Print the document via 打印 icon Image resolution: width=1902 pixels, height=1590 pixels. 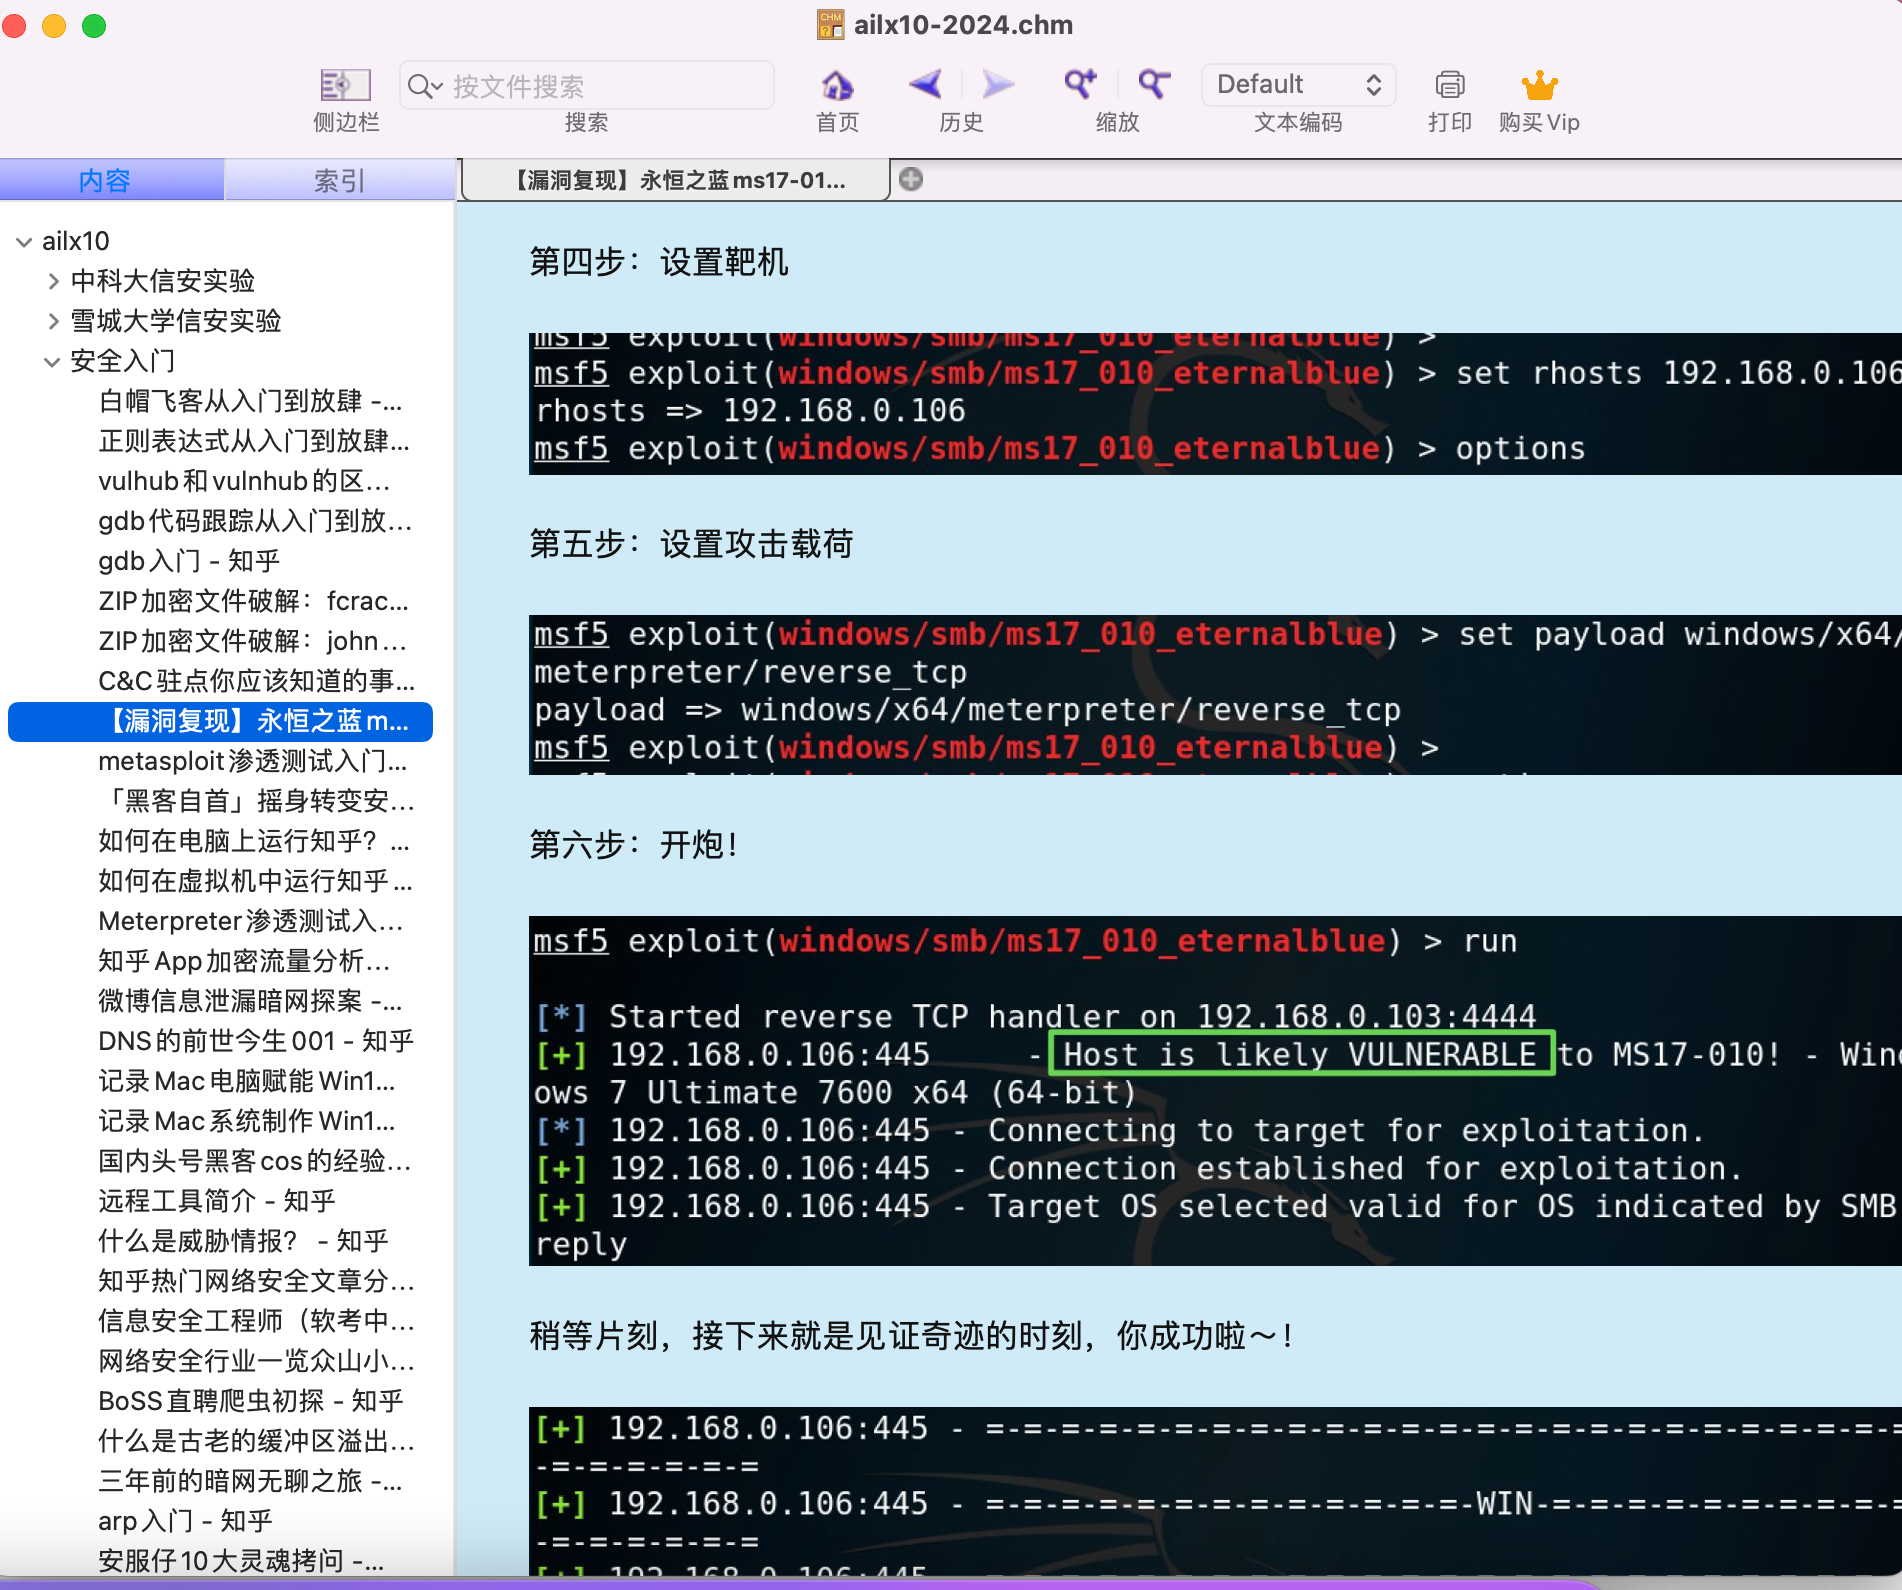point(1449,86)
